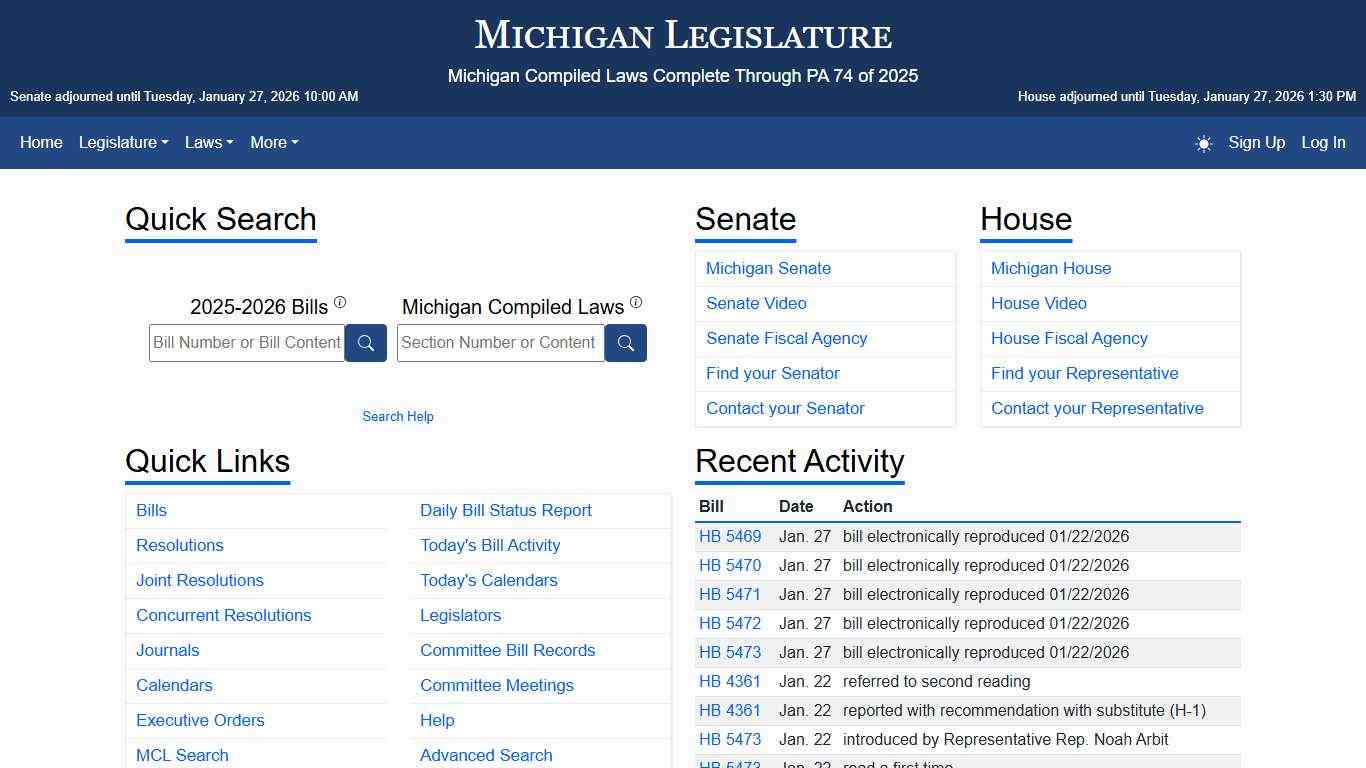Image resolution: width=1366 pixels, height=768 pixels.
Task: Open the Michigan Senate link
Action: click(x=768, y=268)
